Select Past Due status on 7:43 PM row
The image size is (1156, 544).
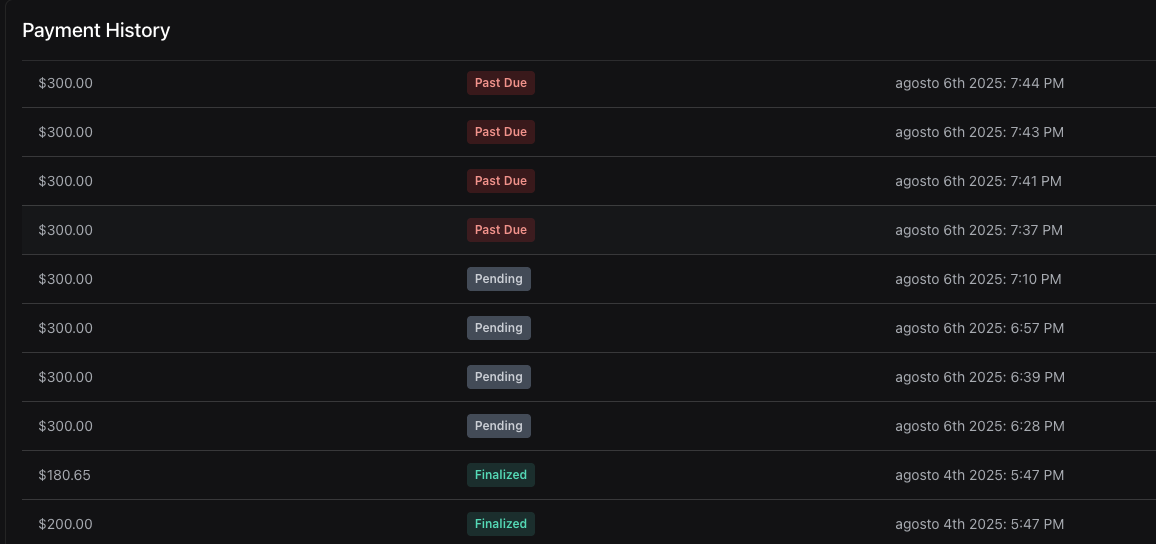(x=500, y=132)
